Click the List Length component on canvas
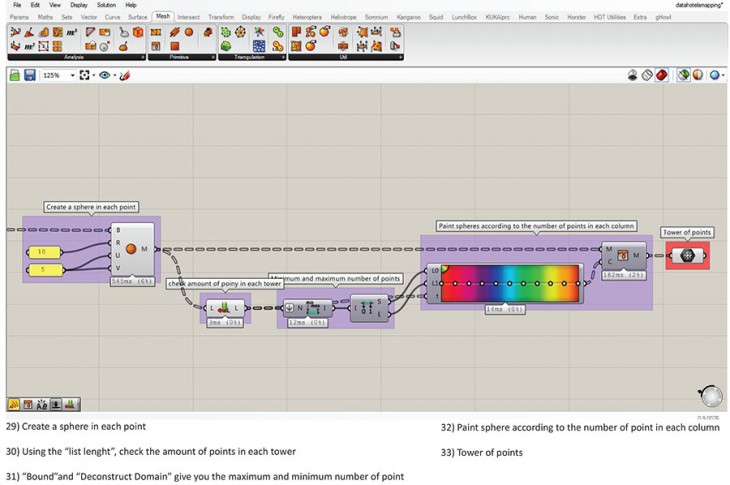730x485 pixels. coord(223,308)
